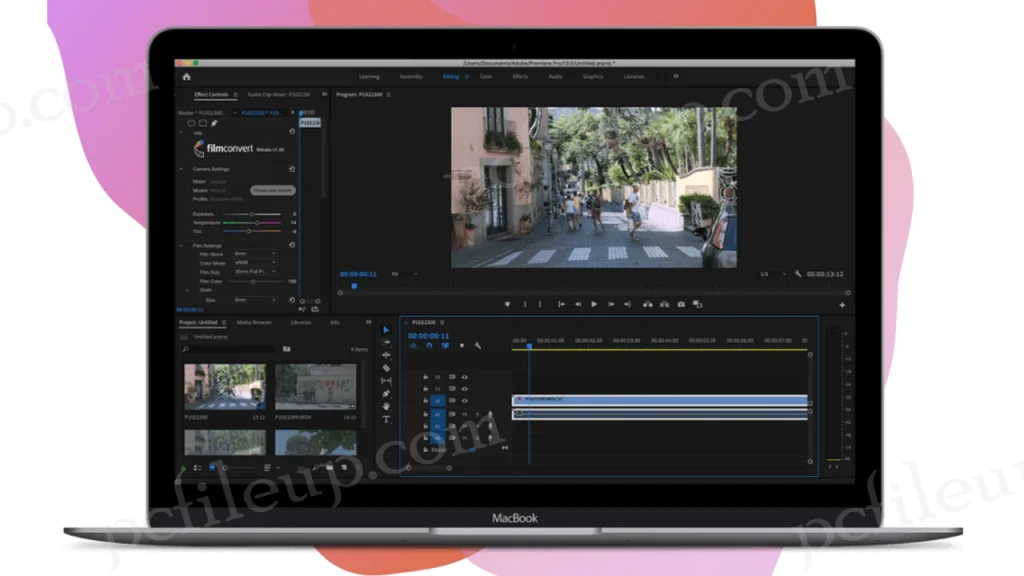Select the P1022300 clip thumbnail in Project
This screenshot has width=1024, height=576.
[225, 386]
